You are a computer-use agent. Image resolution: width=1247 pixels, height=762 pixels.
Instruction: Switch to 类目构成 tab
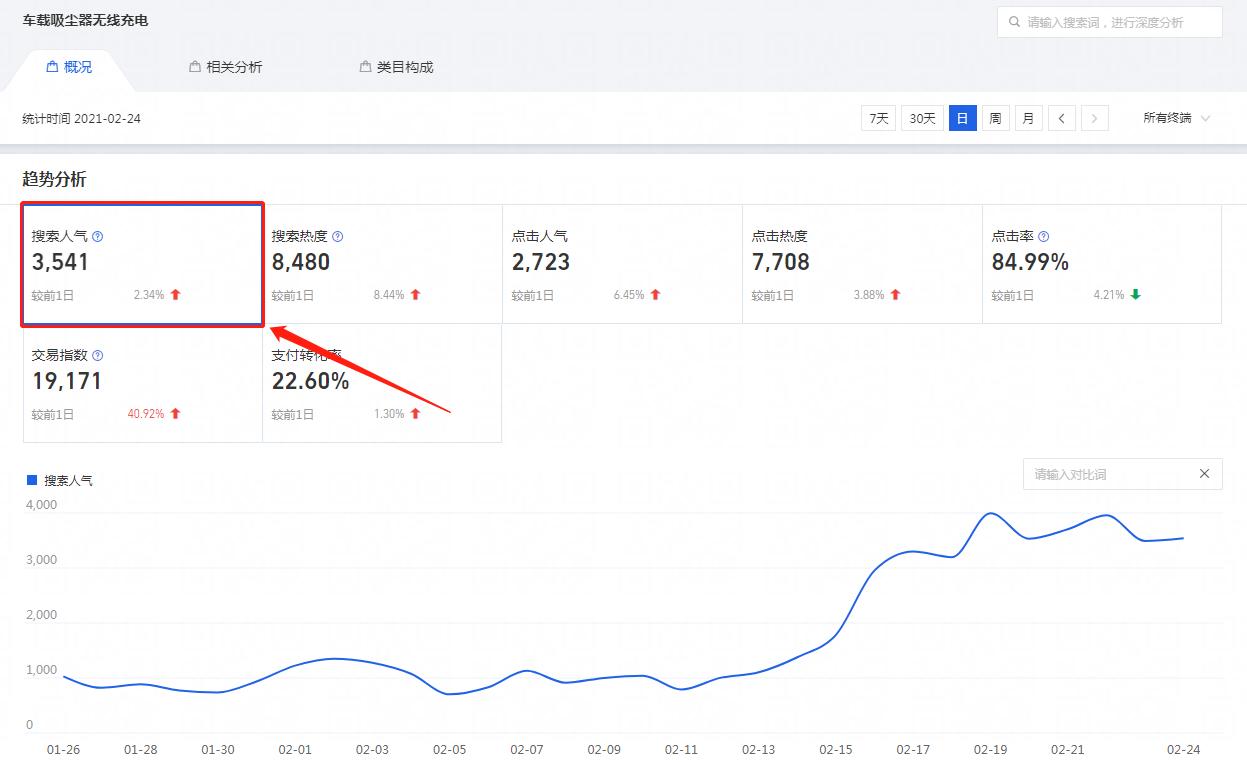396,67
